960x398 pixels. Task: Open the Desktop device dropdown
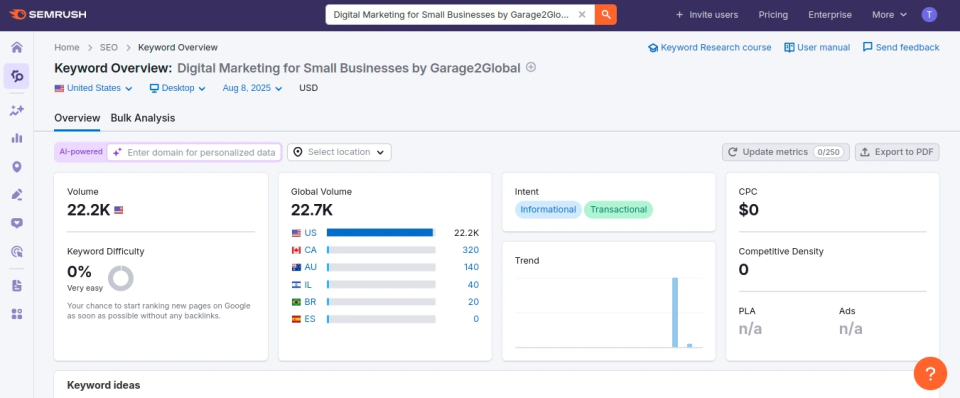point(178,88)
